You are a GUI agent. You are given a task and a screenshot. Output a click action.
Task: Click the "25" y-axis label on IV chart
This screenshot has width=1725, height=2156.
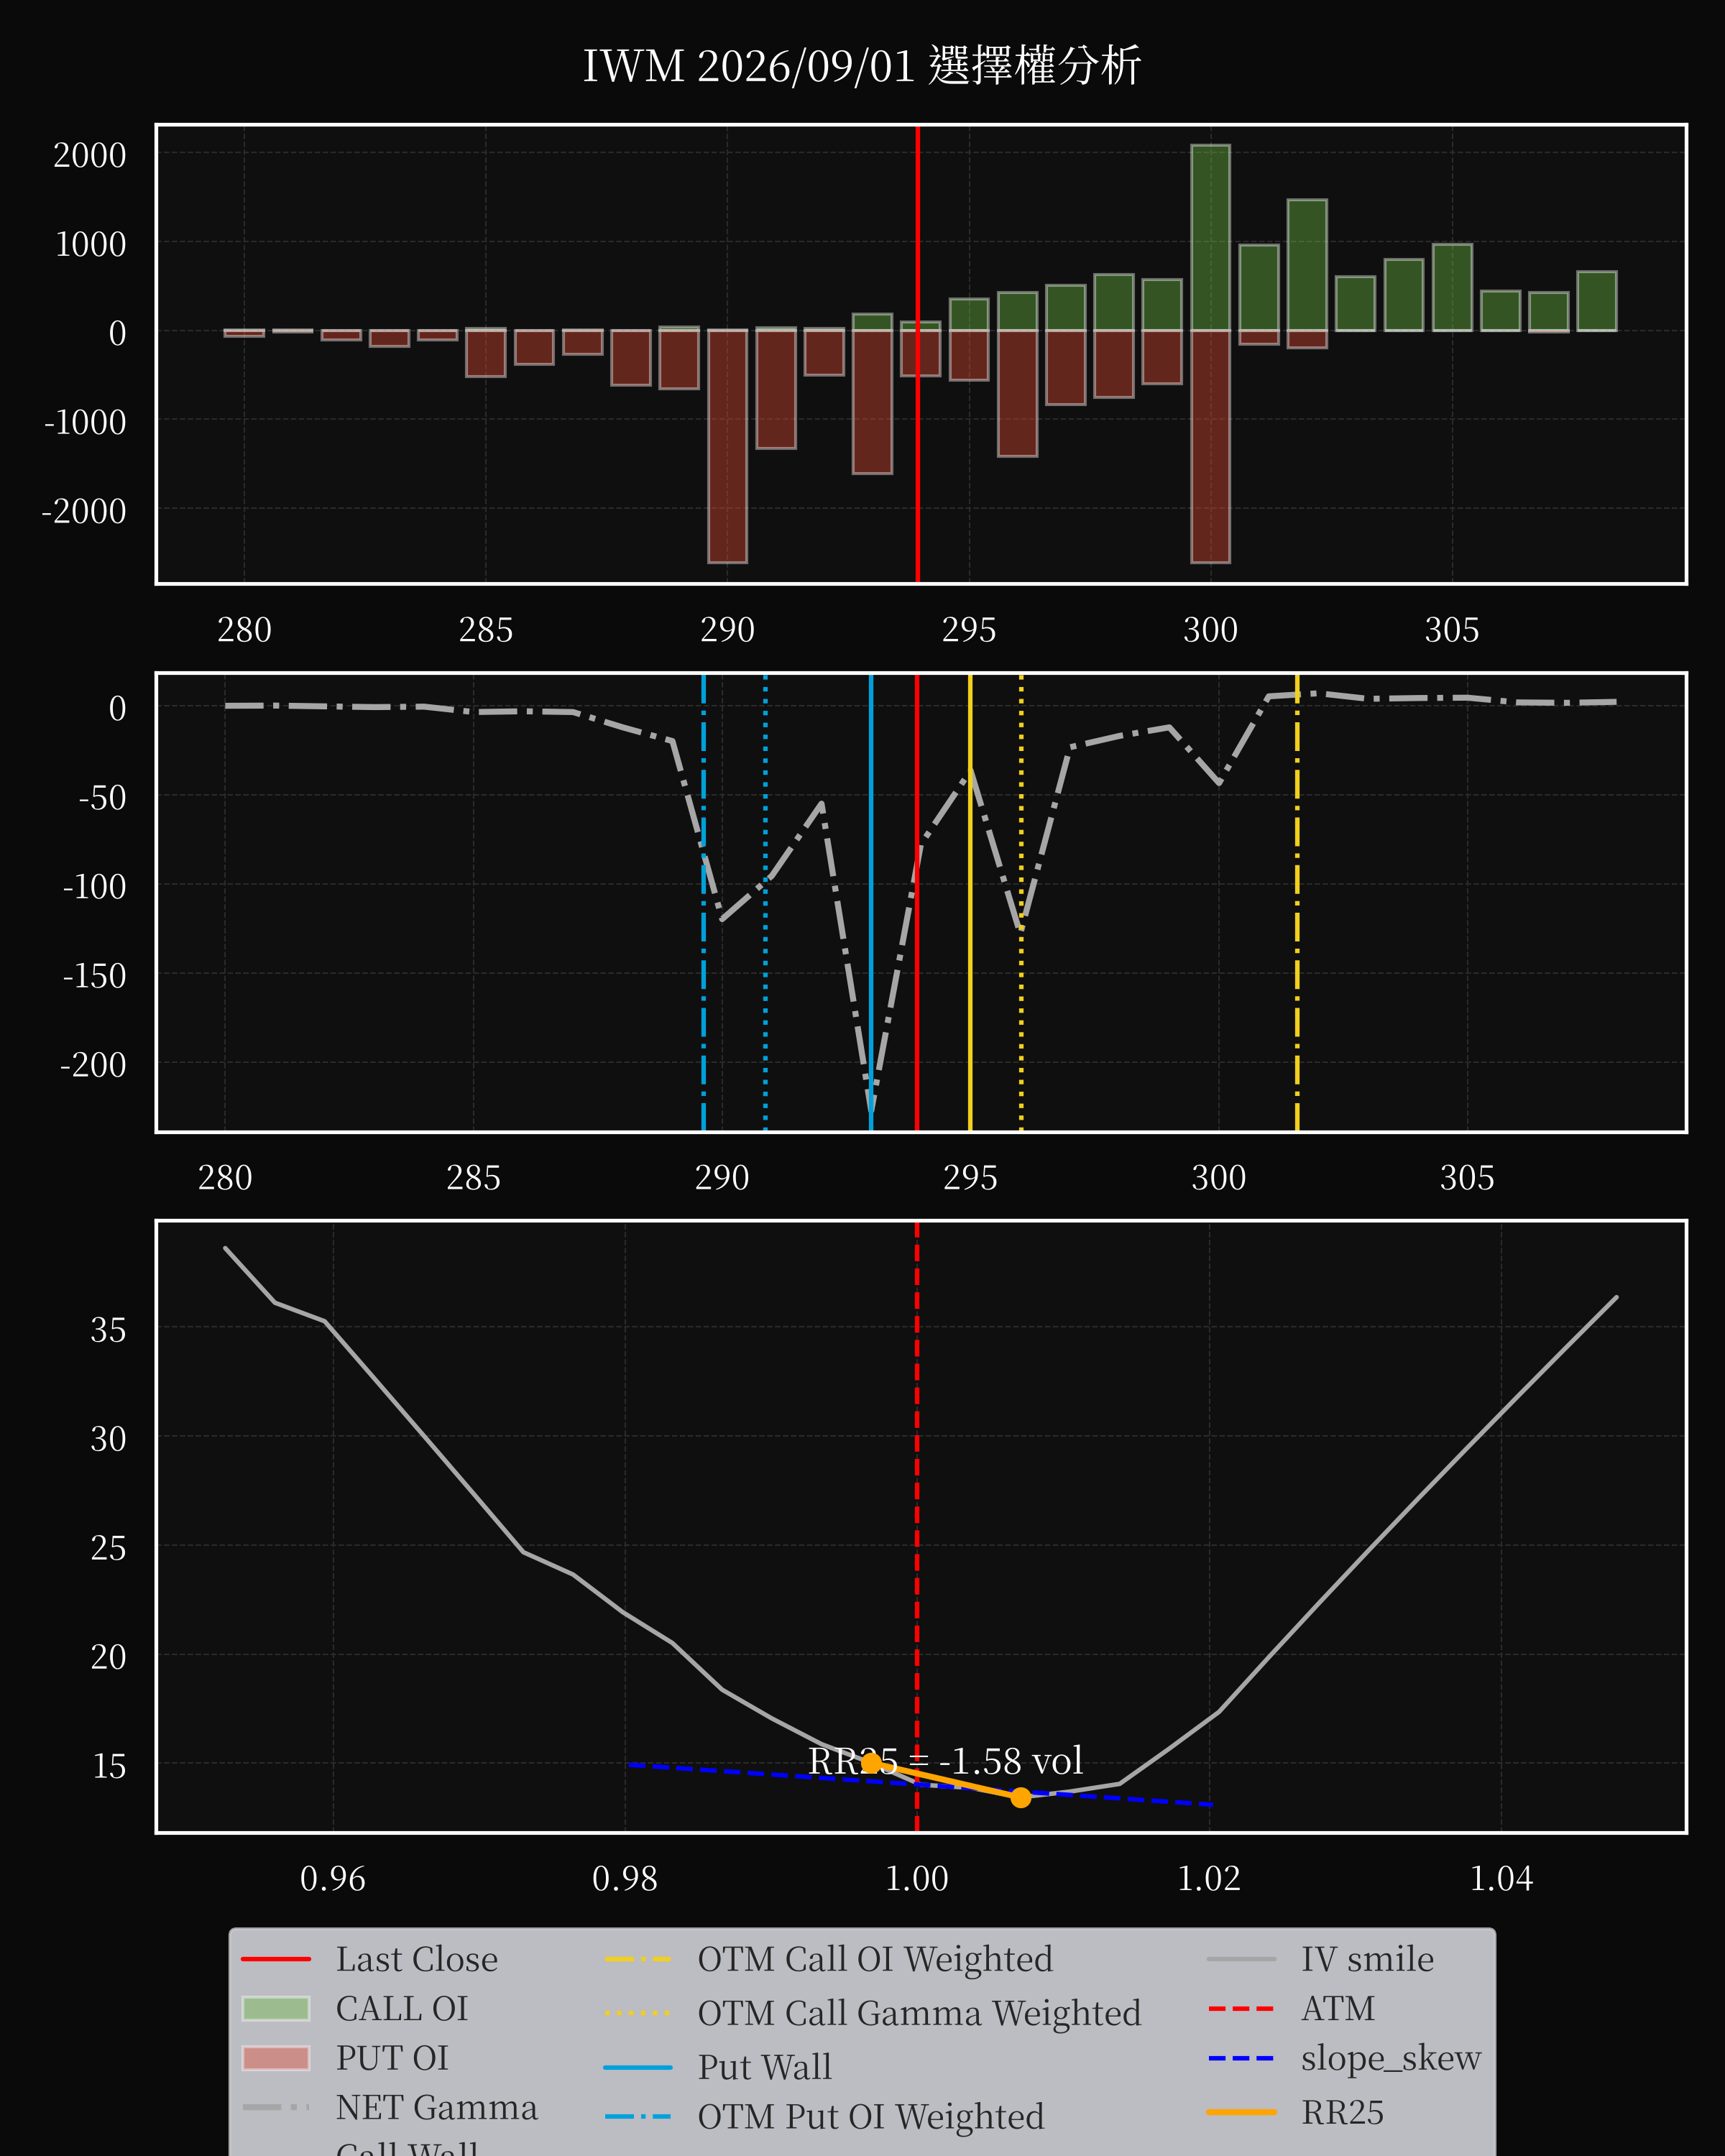108,1548
